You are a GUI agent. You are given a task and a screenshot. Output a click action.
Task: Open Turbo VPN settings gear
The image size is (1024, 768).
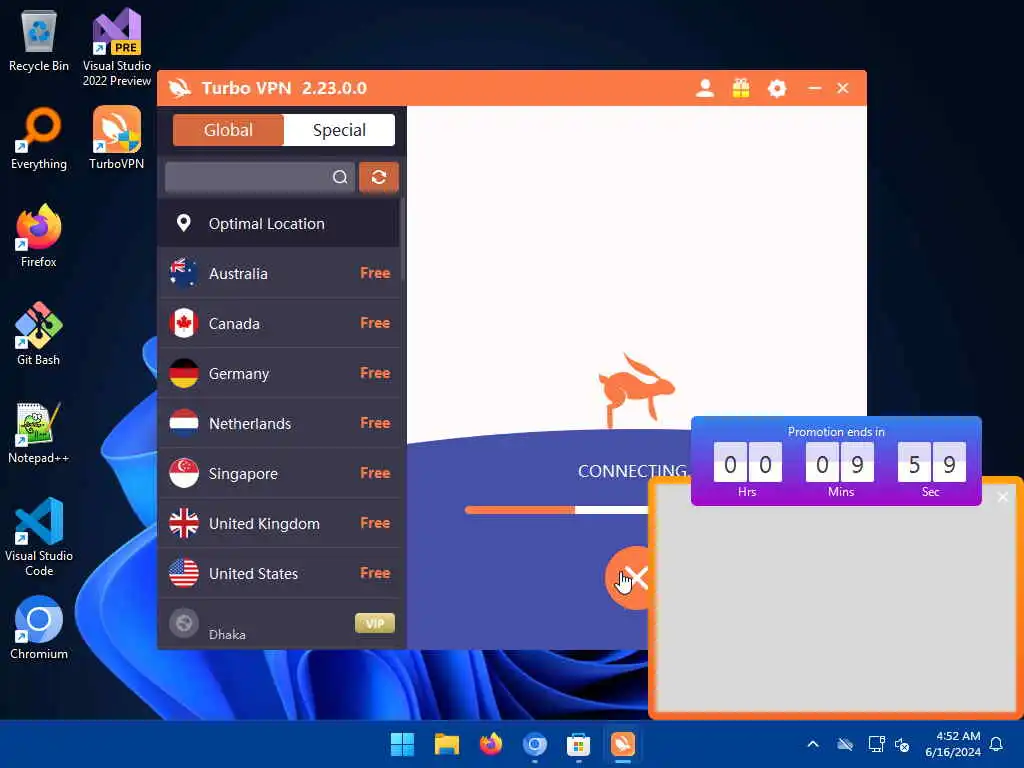776,88
